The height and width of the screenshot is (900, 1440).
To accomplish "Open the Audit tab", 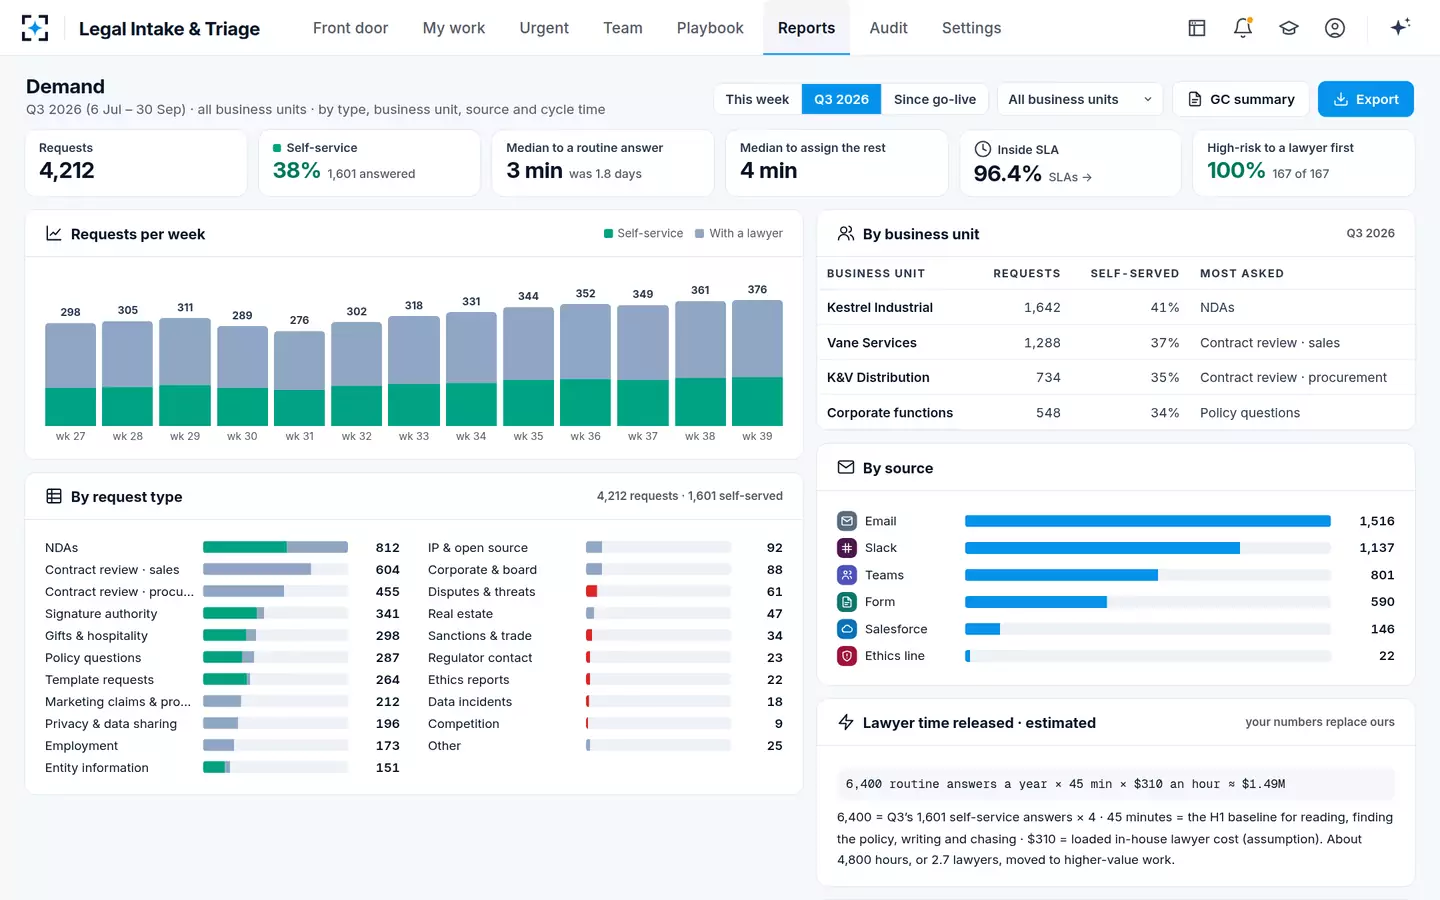I will pos(888,28).
